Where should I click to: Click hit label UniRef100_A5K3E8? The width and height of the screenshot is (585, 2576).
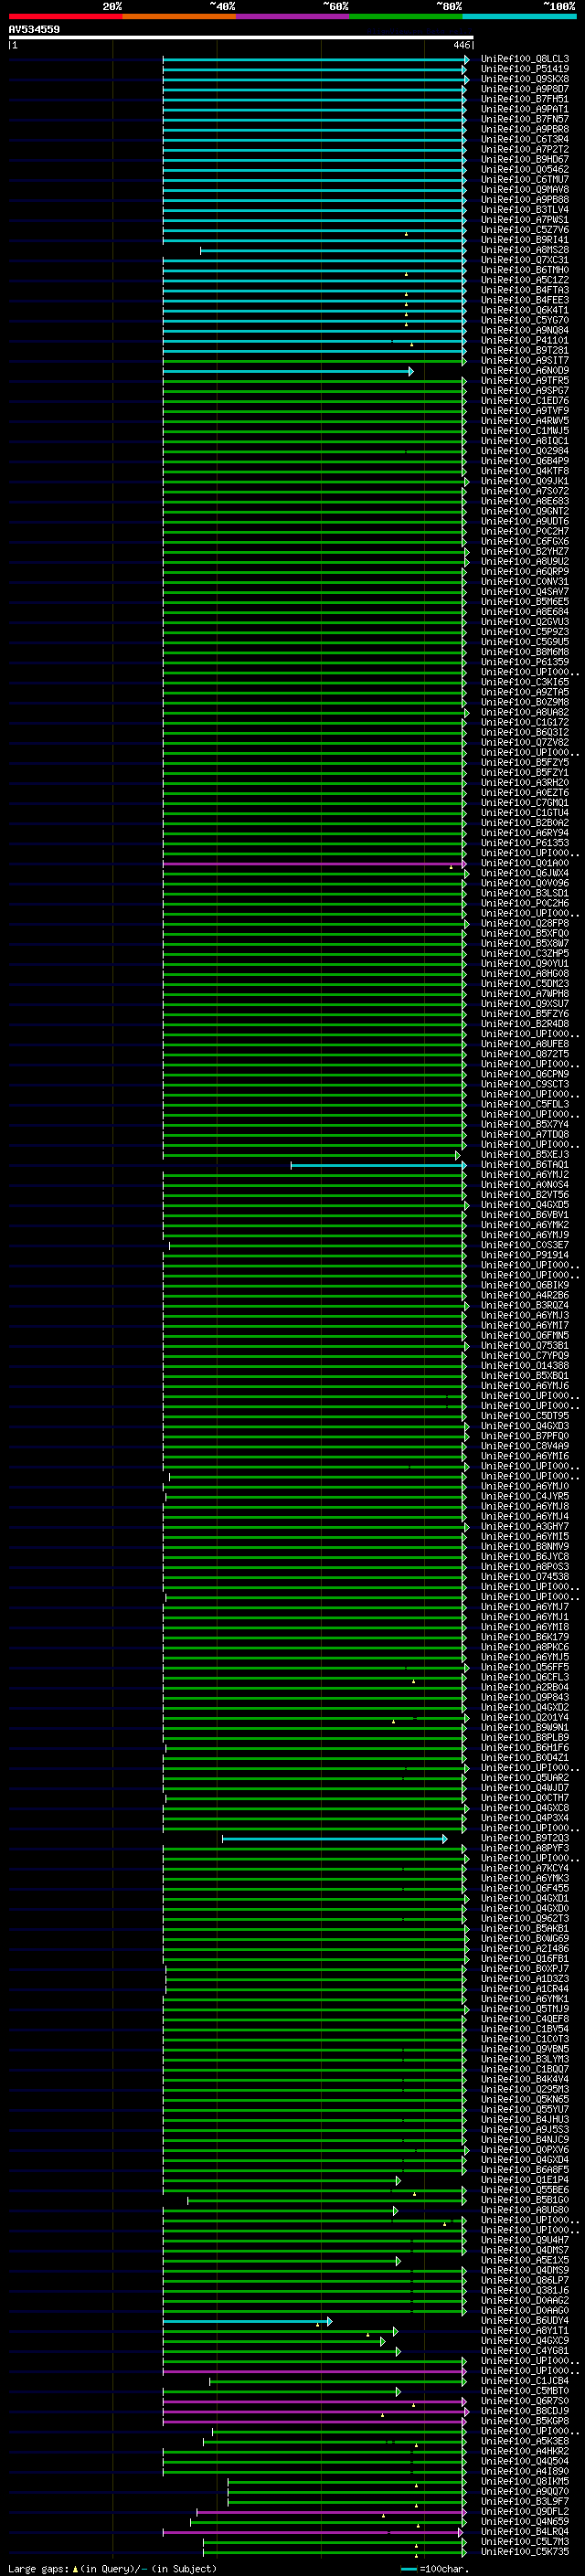click(524, 2441)
